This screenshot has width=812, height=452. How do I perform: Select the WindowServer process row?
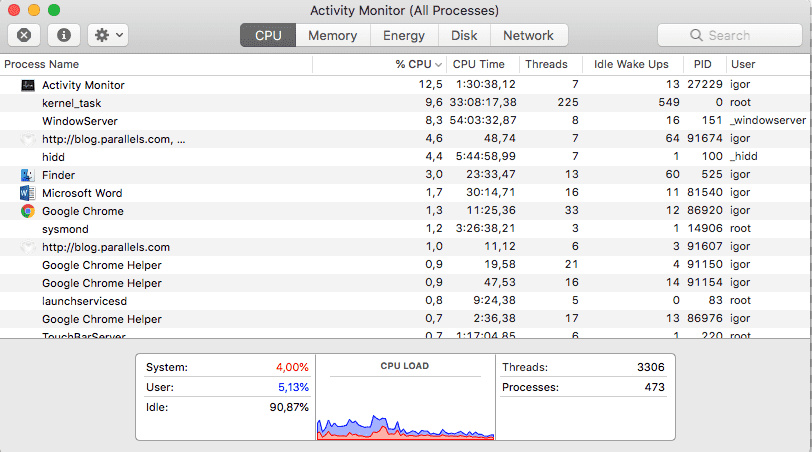tap(404, 121)
